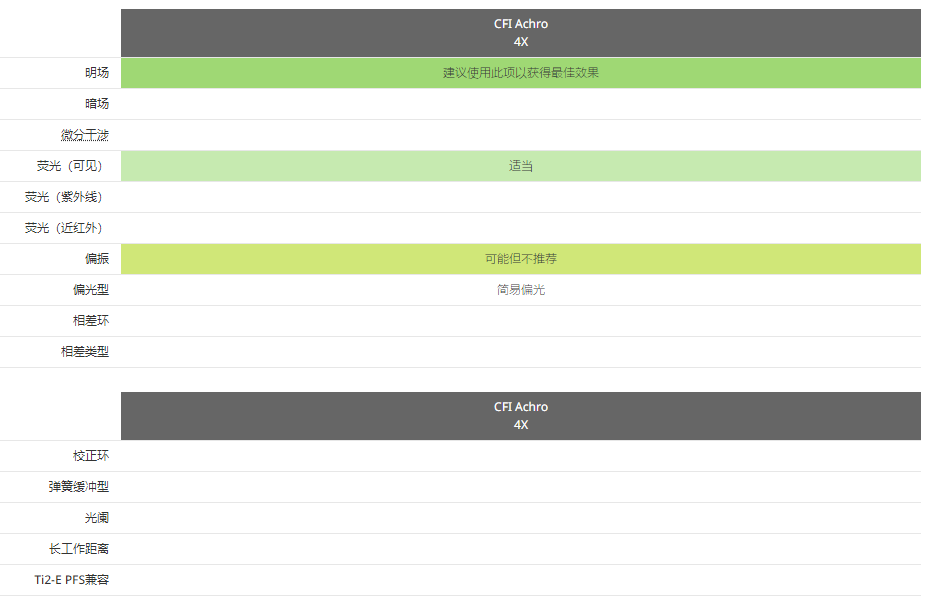Click the 微分干涉 row label
Screen dimensions: 927x615
click(85, 135)
